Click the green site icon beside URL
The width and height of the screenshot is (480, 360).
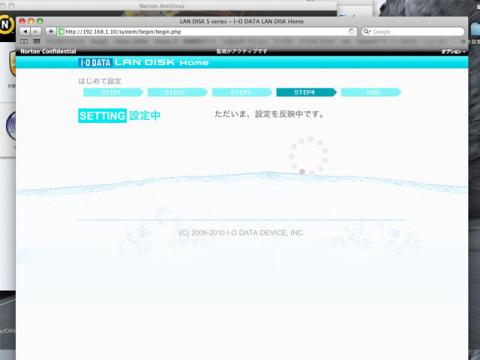coord(61,32)
